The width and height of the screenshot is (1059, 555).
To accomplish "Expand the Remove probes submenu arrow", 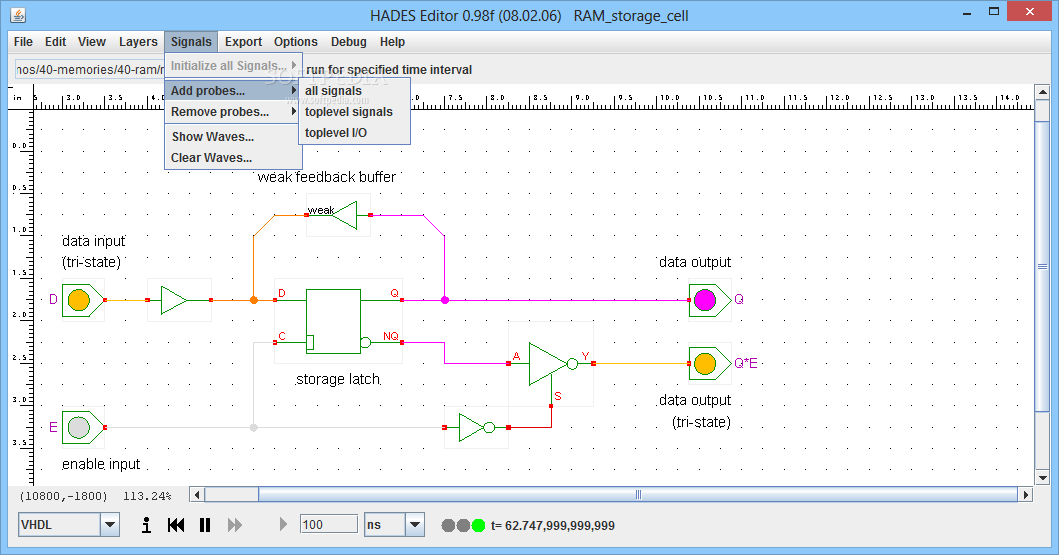I will coord(294,111).
